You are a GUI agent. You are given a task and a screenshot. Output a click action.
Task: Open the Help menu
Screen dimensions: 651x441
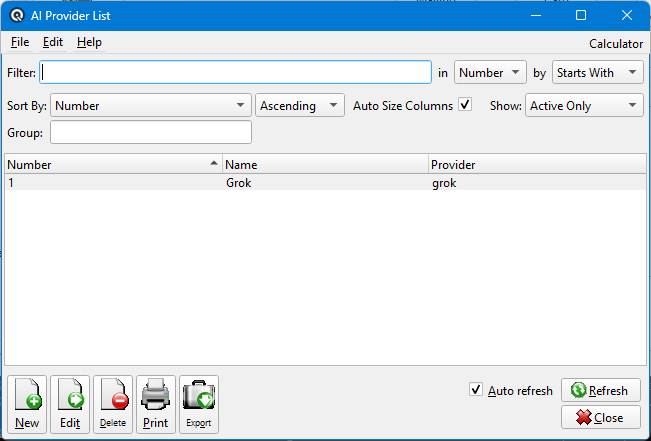(89, 42)
